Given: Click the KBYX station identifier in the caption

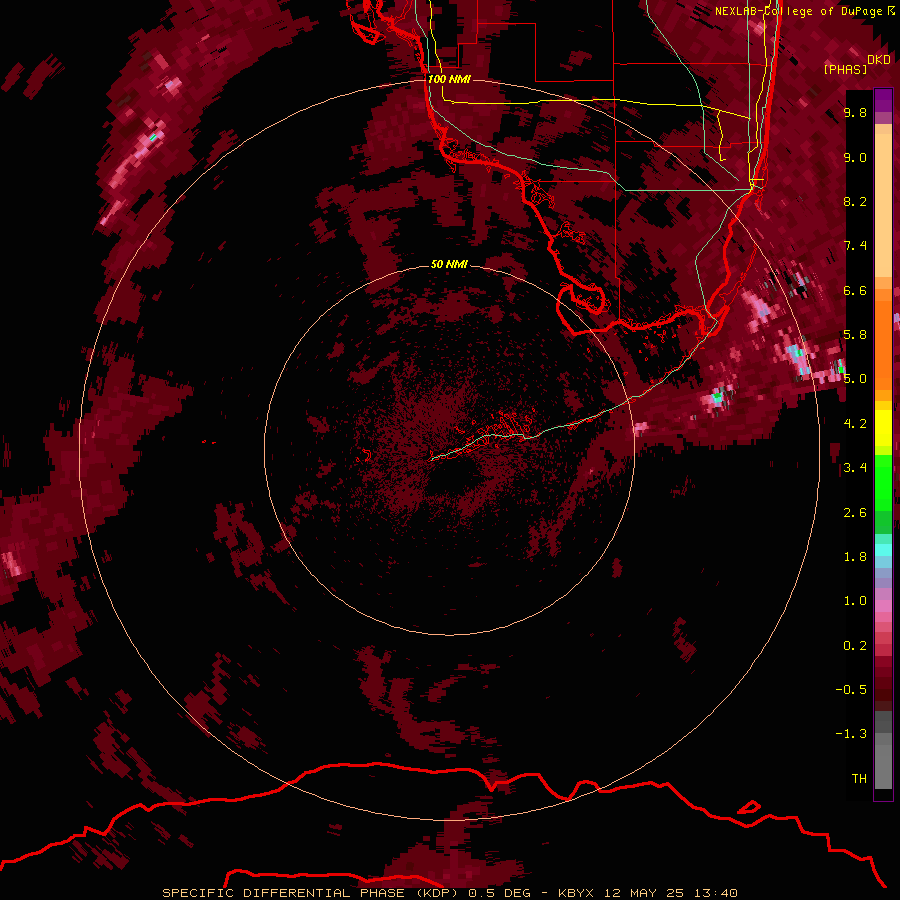Looking at the screenshot, I should [577, 893].
